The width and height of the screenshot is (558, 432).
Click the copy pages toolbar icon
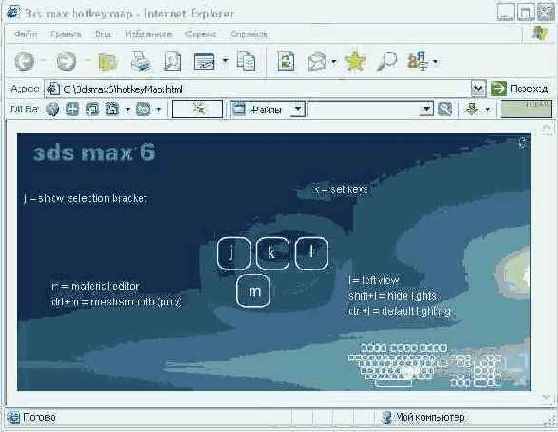[246, 61]
